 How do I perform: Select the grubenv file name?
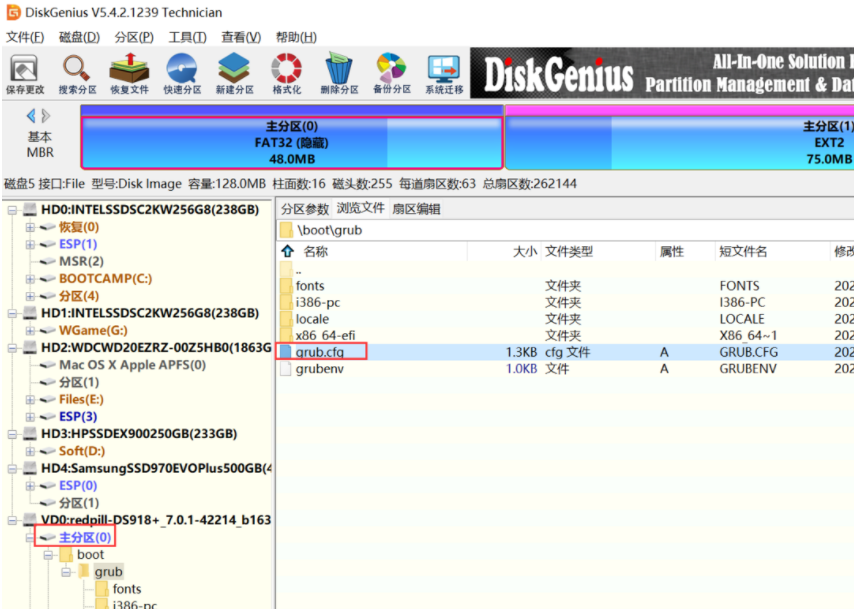320,369
